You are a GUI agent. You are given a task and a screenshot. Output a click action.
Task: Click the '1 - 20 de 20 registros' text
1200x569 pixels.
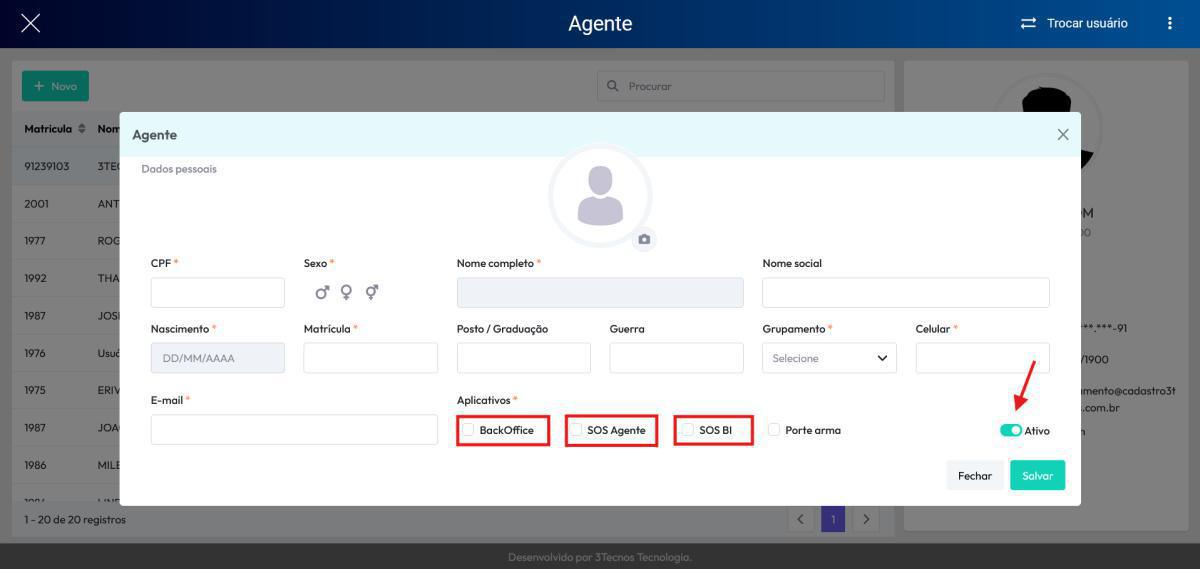point(75,520)
